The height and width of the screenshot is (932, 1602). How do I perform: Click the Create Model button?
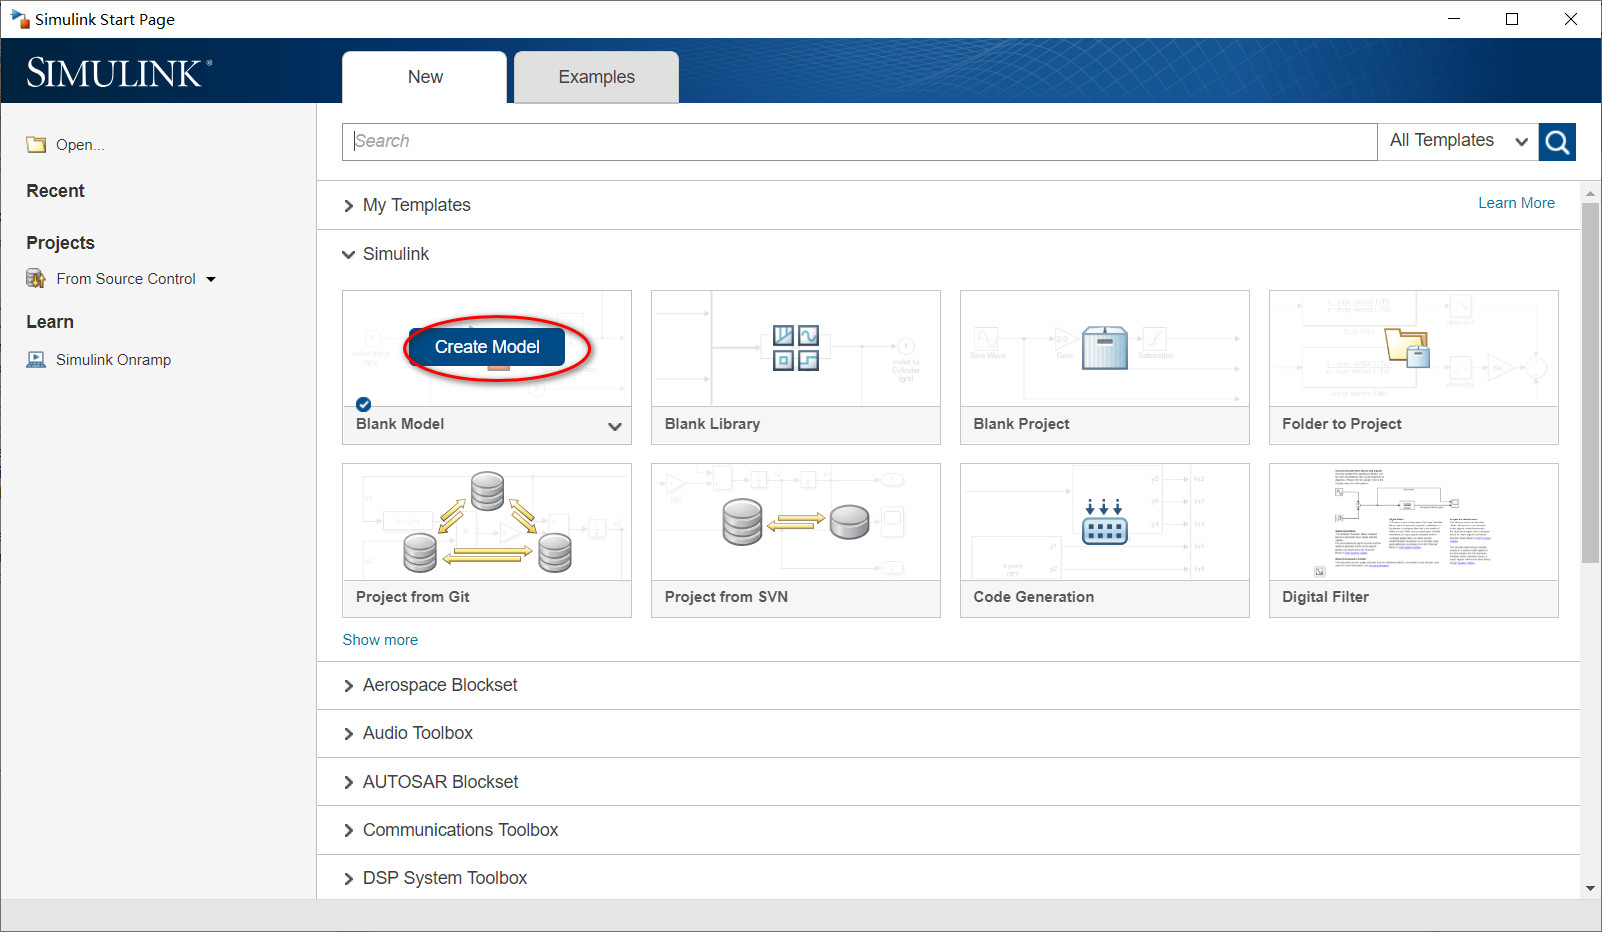coord(487,347)
